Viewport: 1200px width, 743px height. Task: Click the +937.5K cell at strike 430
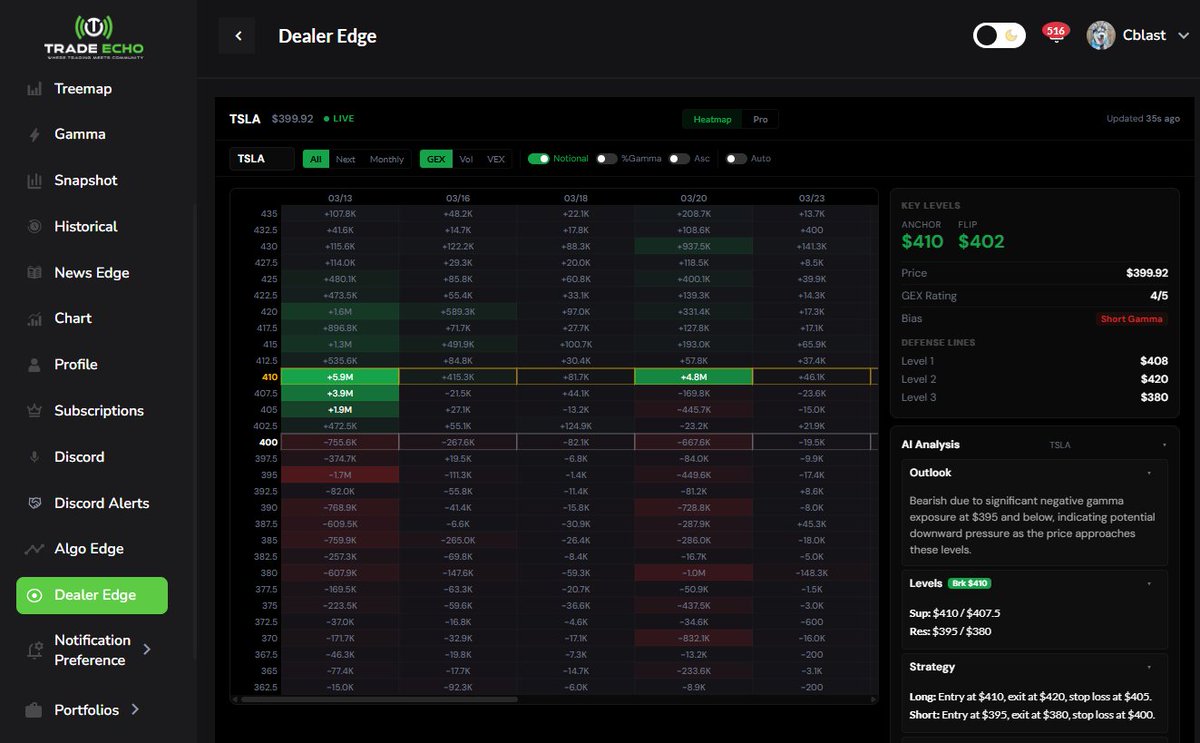[x=693, y=246]
